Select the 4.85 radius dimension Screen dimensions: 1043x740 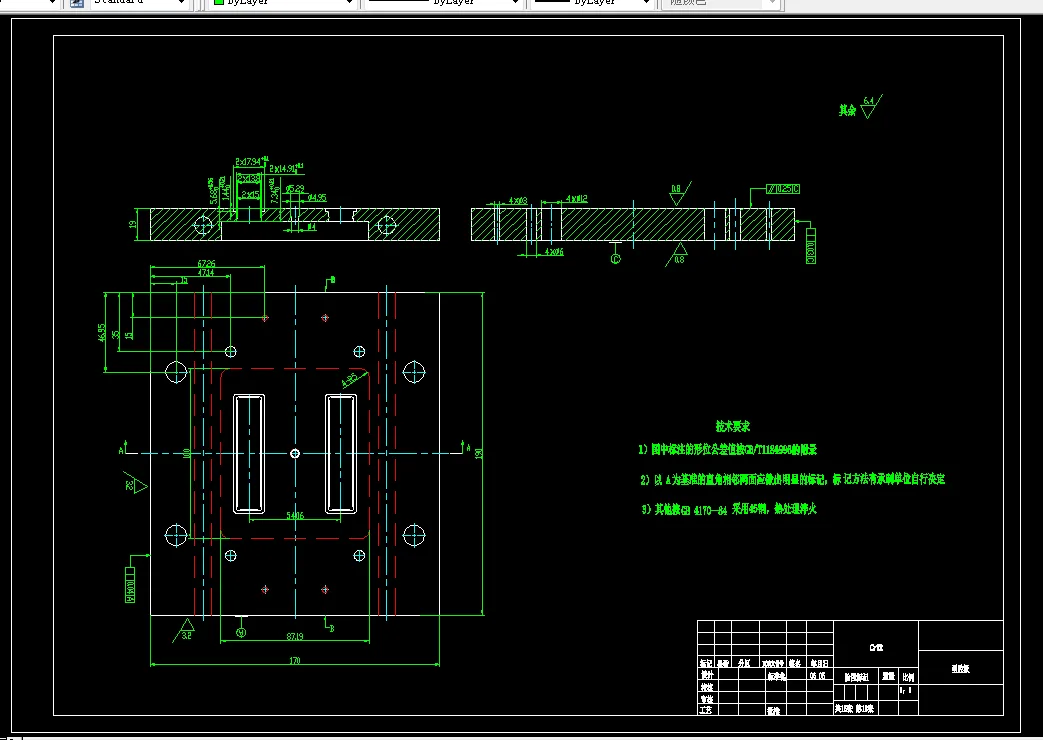click(x=349, y=381)
